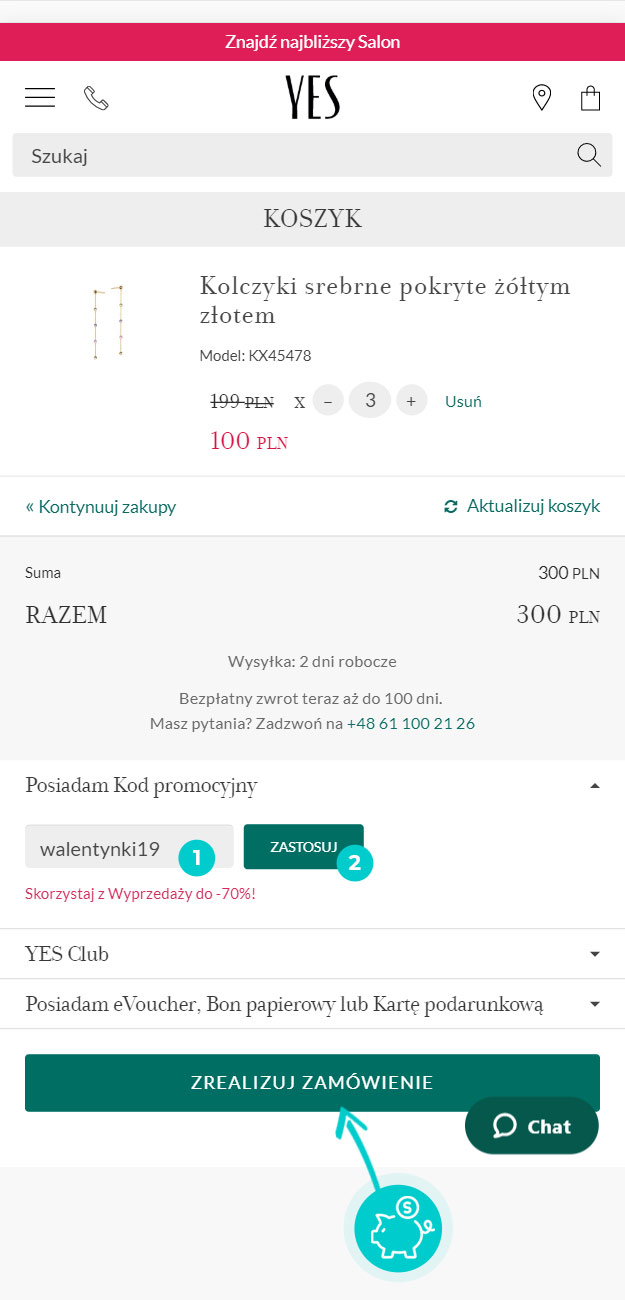Click ZREALIZUJ ZAMÓWIENIE to checkout
Image resolution: width=625 pixels, height=1300 pixels.
(312, 1082)
